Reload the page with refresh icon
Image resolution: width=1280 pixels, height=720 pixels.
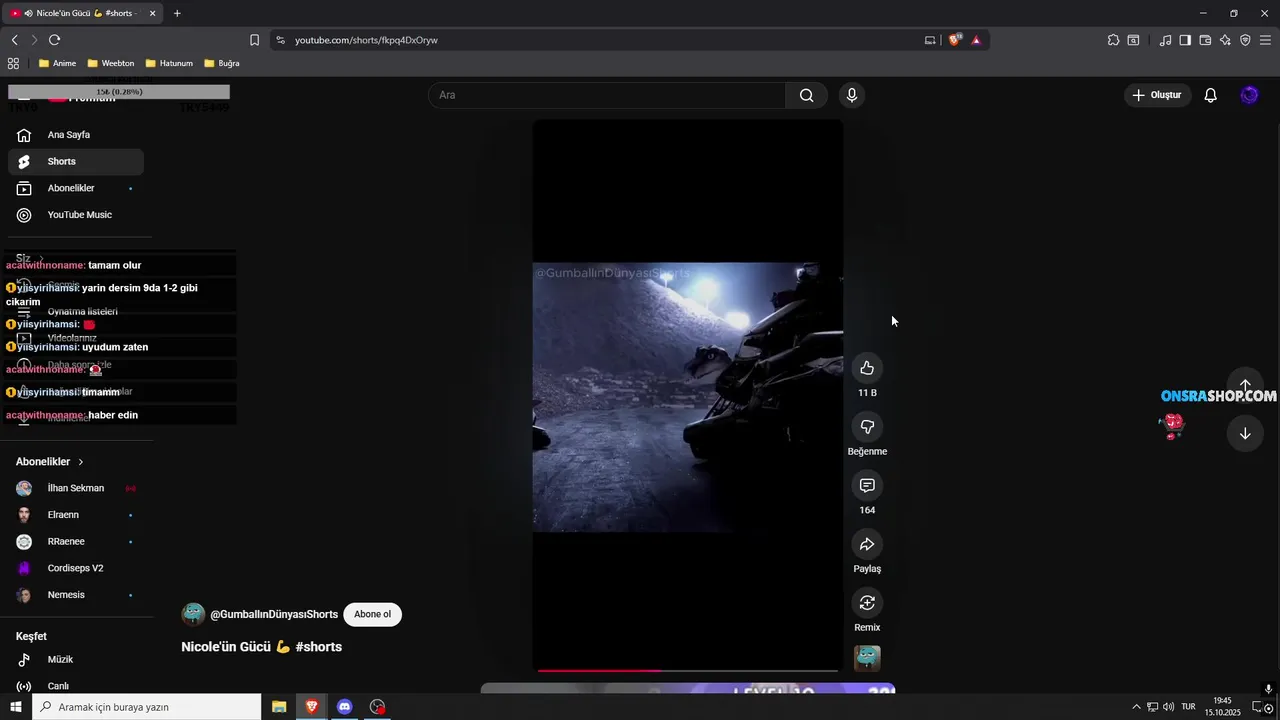pos(55,40)
